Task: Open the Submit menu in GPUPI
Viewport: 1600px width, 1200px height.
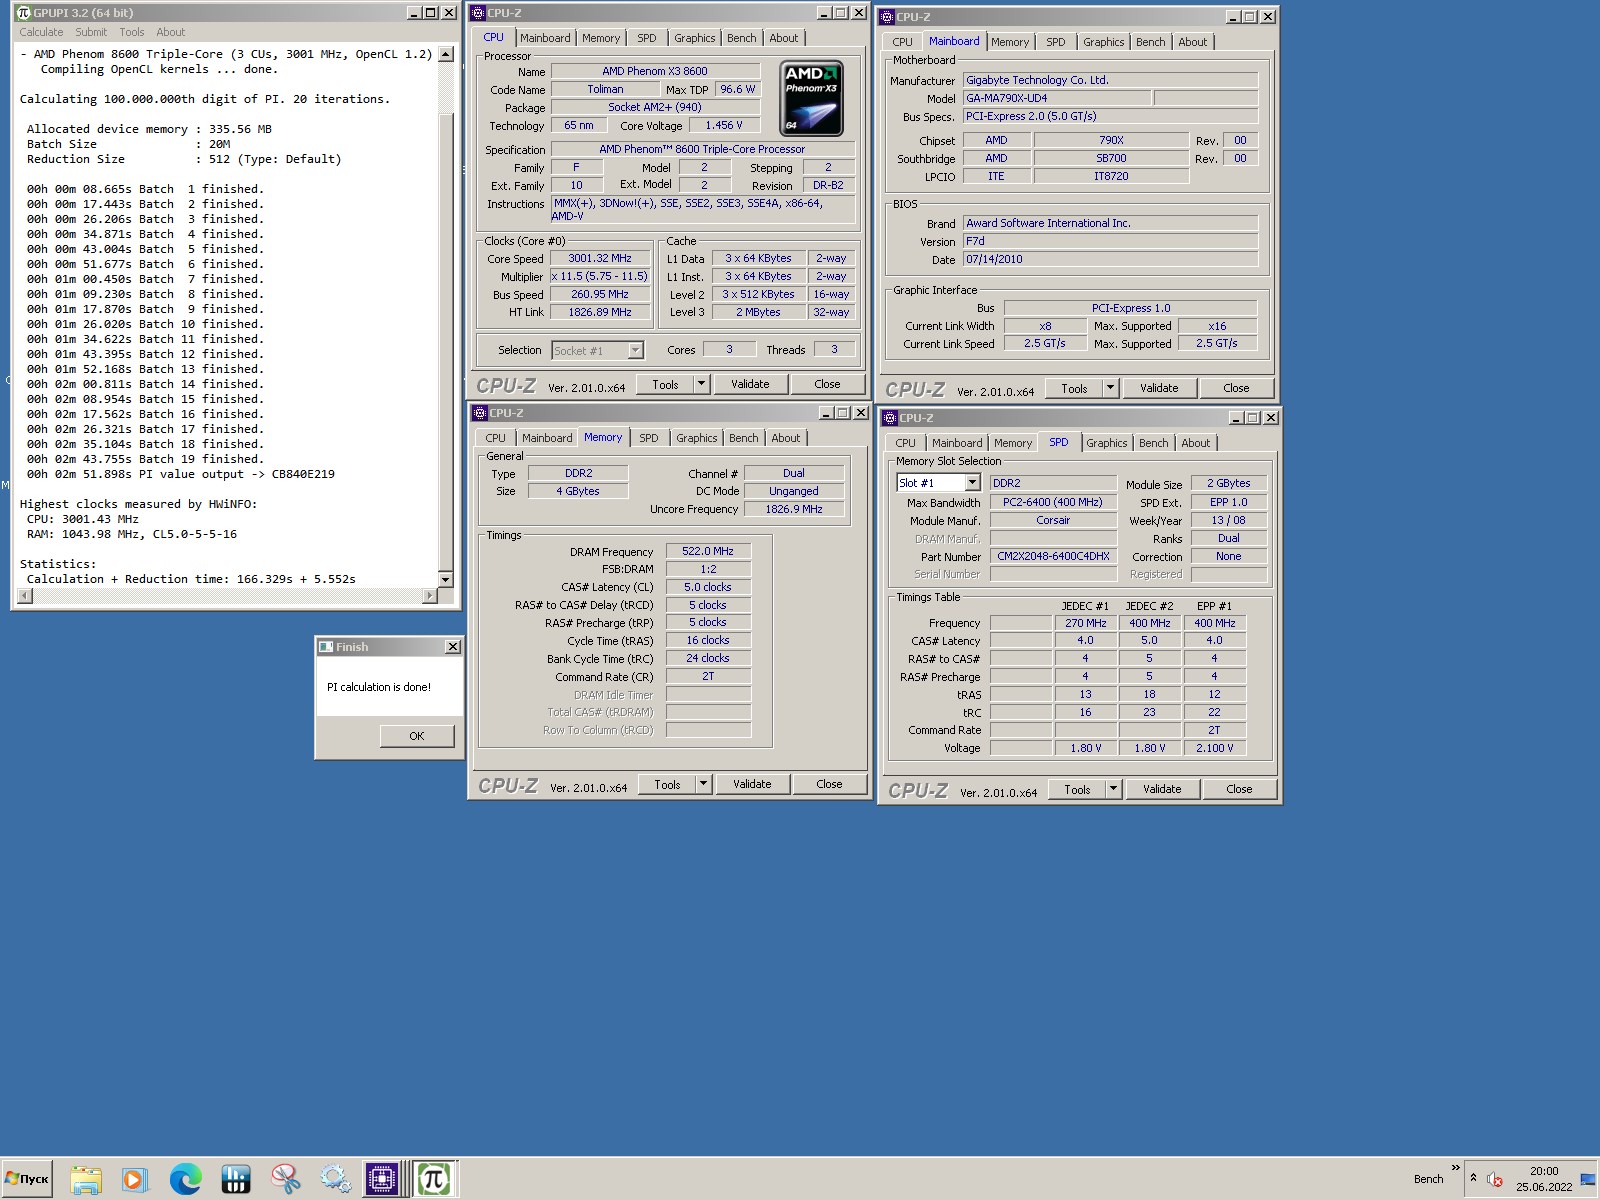Action: [x=91, y=32]
